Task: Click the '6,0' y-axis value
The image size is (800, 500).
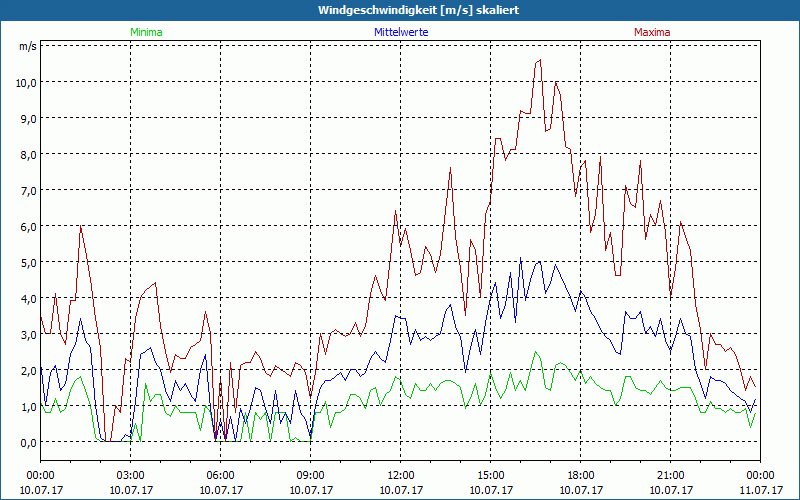Action: click(x=29, y=227)
